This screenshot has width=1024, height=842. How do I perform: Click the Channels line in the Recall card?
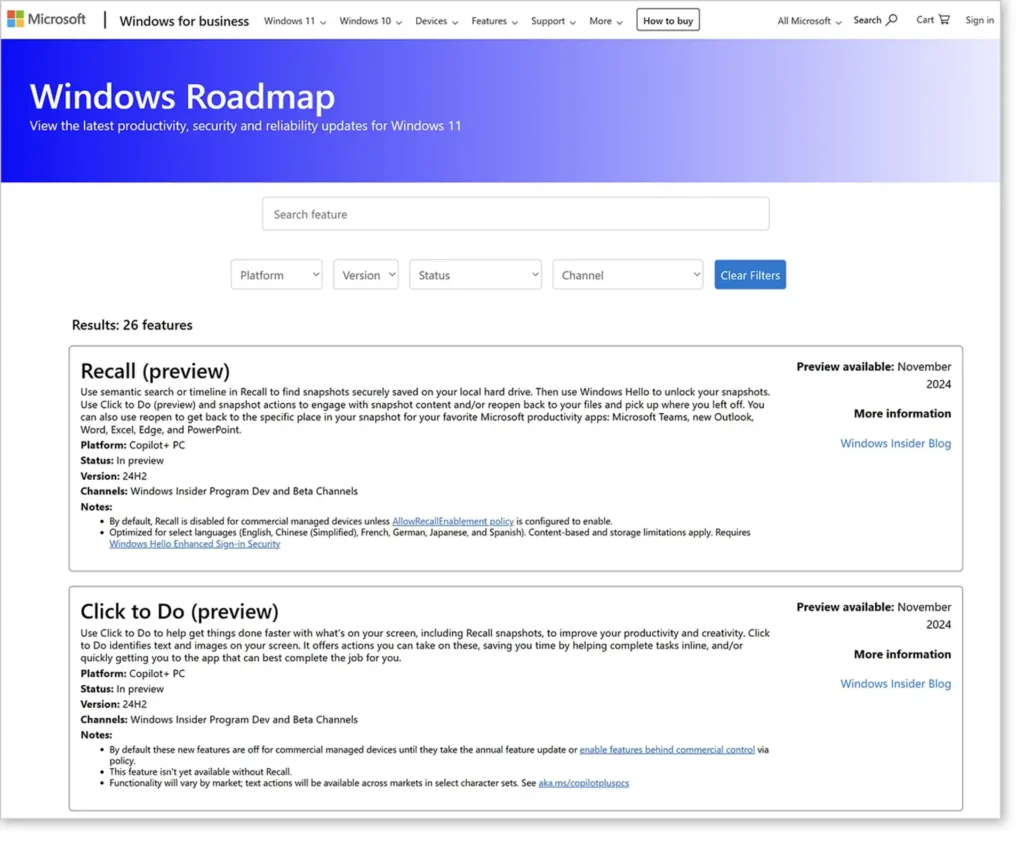point(219,491)
